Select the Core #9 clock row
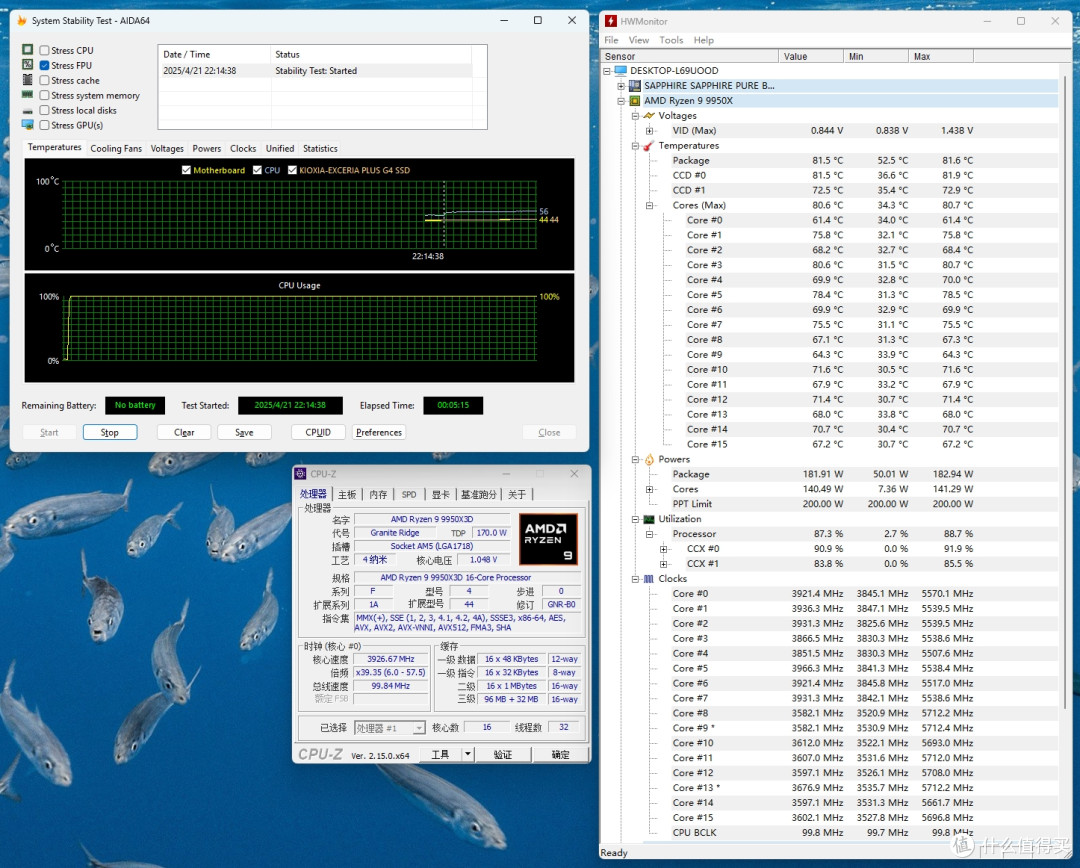Image resolution: width=1080 pixels, height=868 pixels. pos(864,728)
